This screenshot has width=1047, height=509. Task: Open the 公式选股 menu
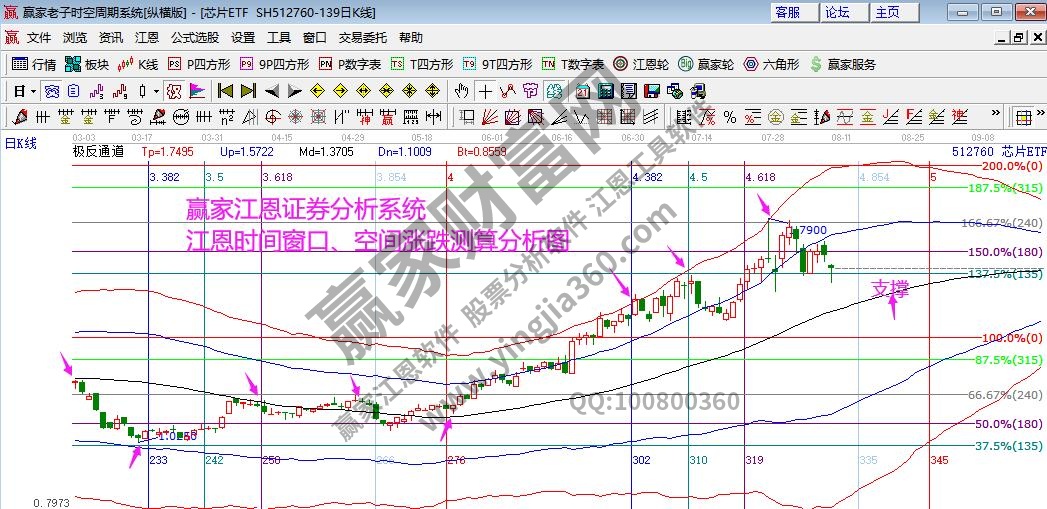[x=194, y=38]
